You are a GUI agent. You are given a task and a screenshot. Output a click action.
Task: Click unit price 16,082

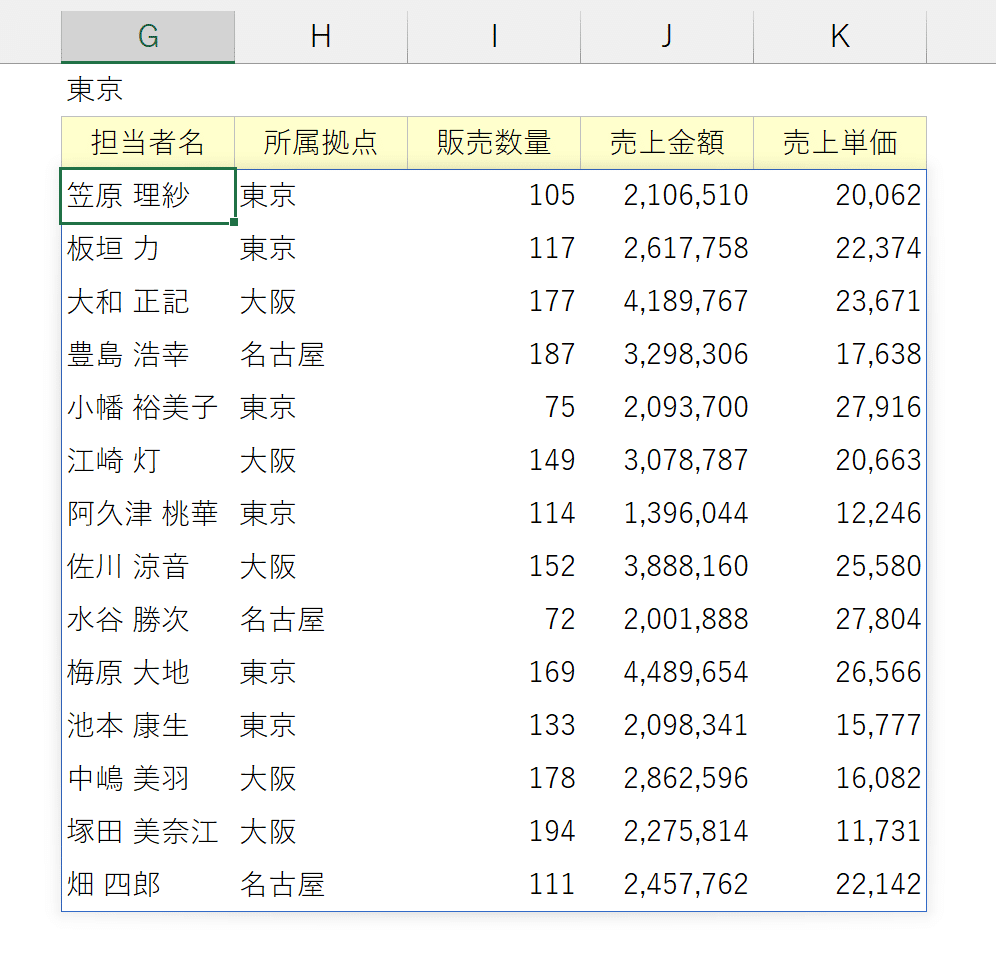840,778
